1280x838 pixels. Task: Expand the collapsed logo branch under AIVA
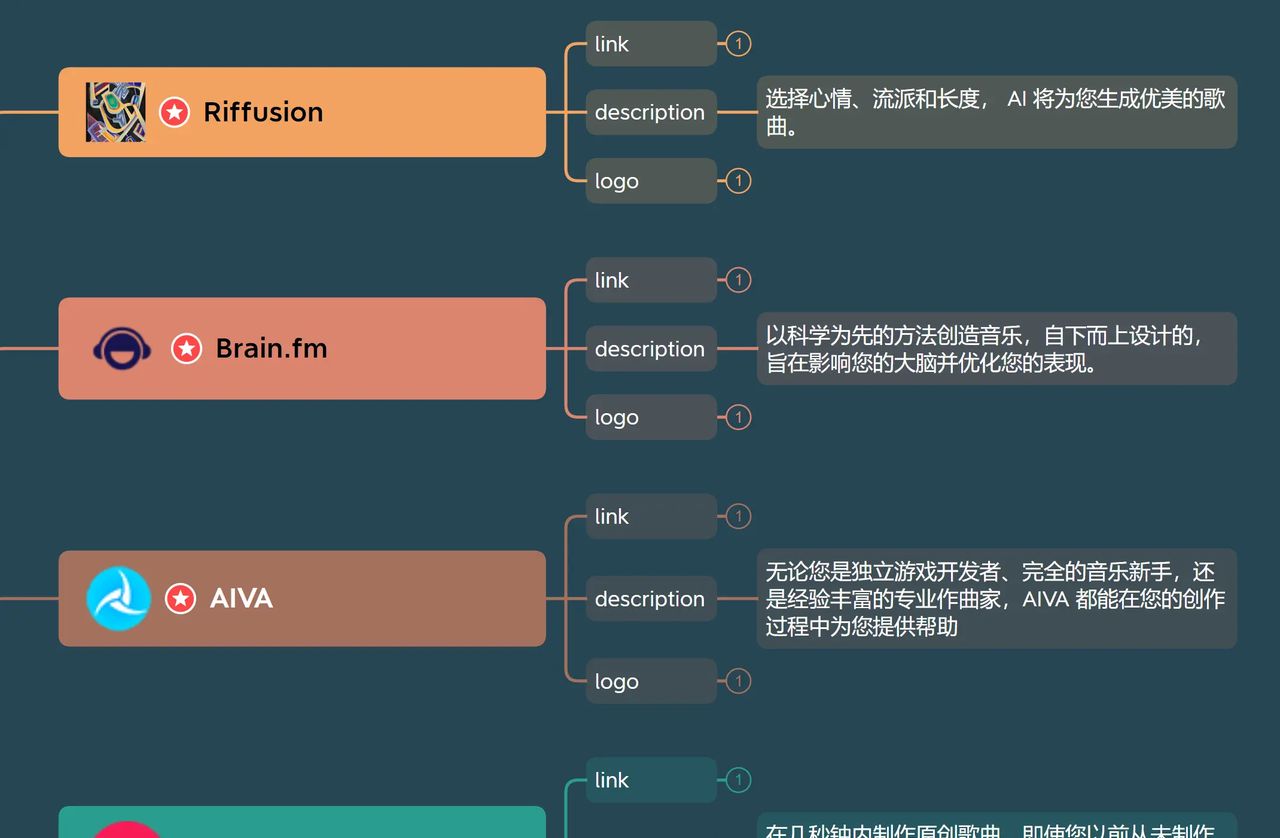pos(737,681)
